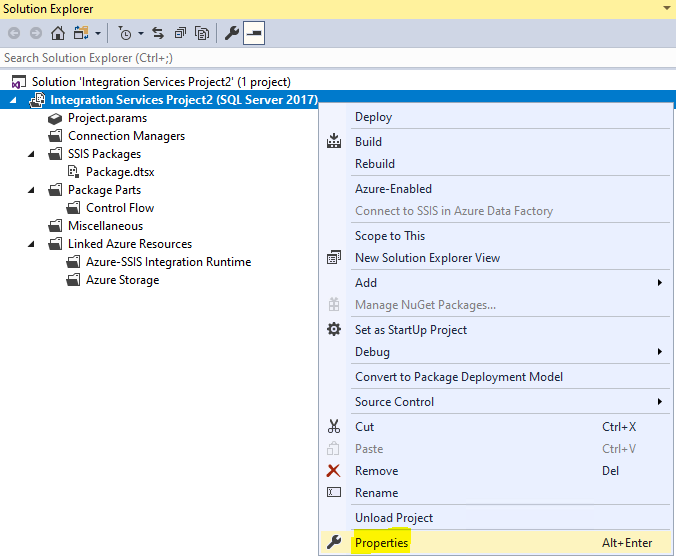Collapse the Integration Services Project2 project node

(13, 100)
